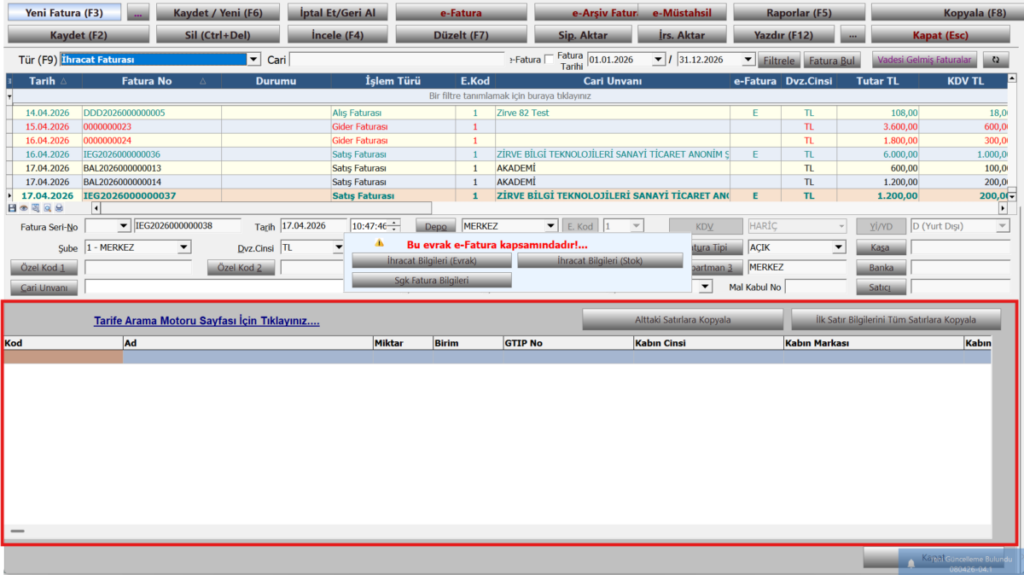This screenshot has height=575, width=1024.
Task: Click the Kapat (Esc) button
Action: click(x=940, y=35)
